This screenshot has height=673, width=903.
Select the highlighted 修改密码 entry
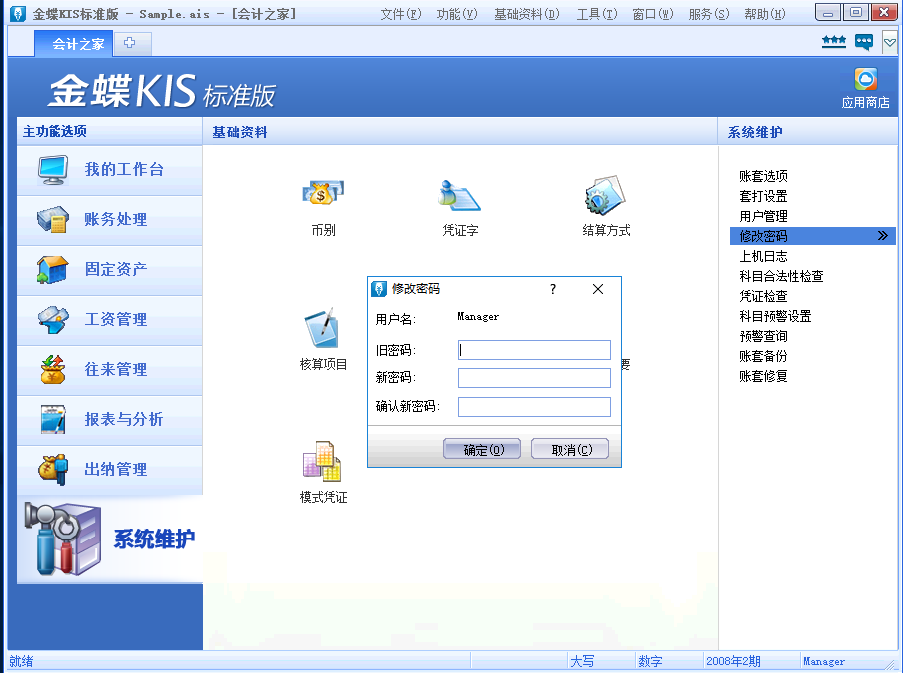(813, 236)
